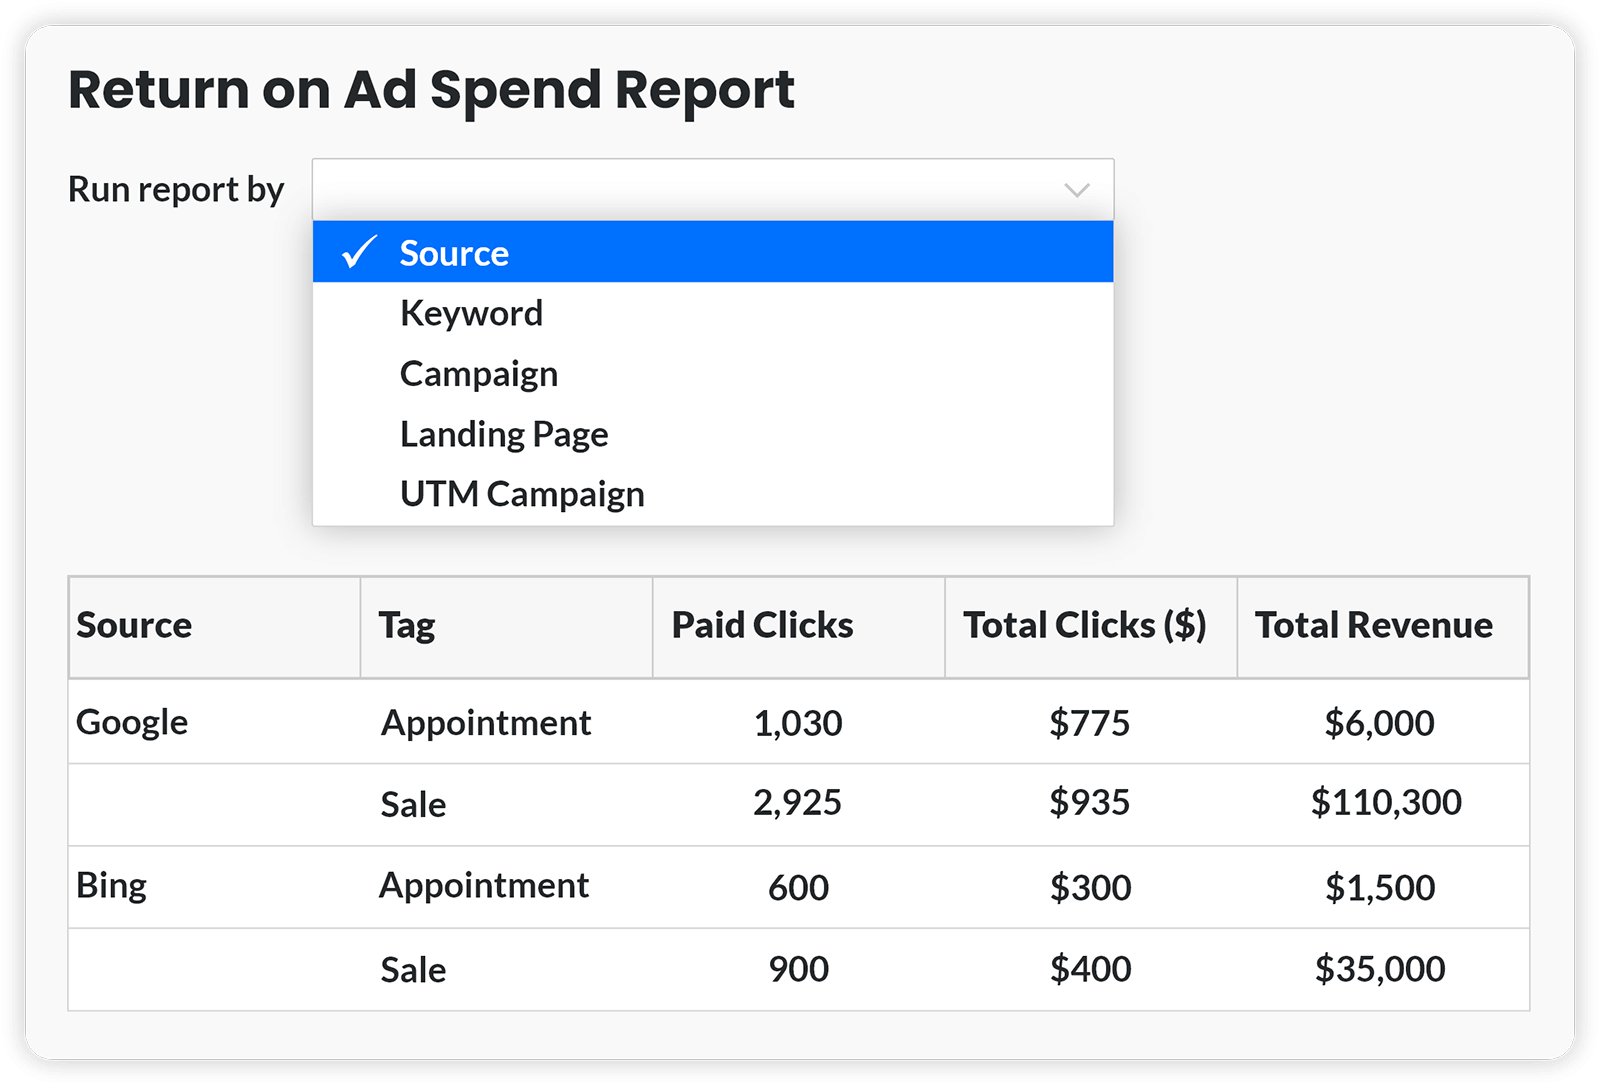
Task: Select Landing Page report option
Action: click(x=504, y=434)
